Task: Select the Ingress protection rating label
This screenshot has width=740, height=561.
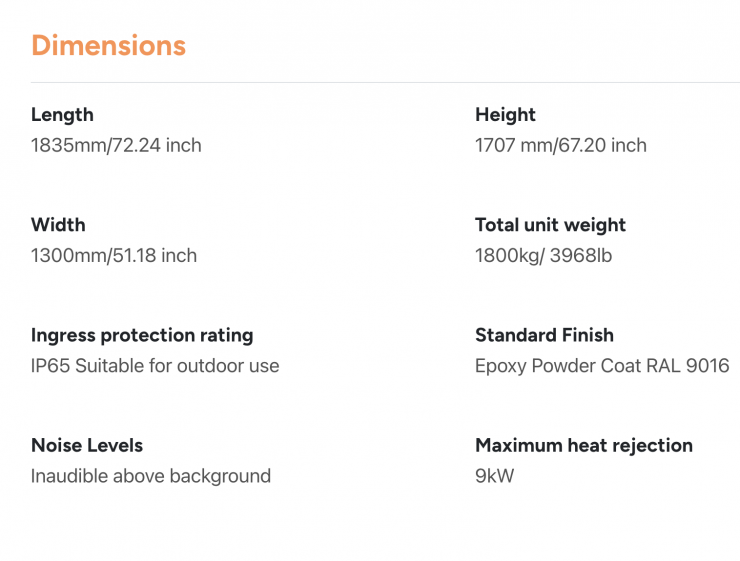Action: [142, 335]
